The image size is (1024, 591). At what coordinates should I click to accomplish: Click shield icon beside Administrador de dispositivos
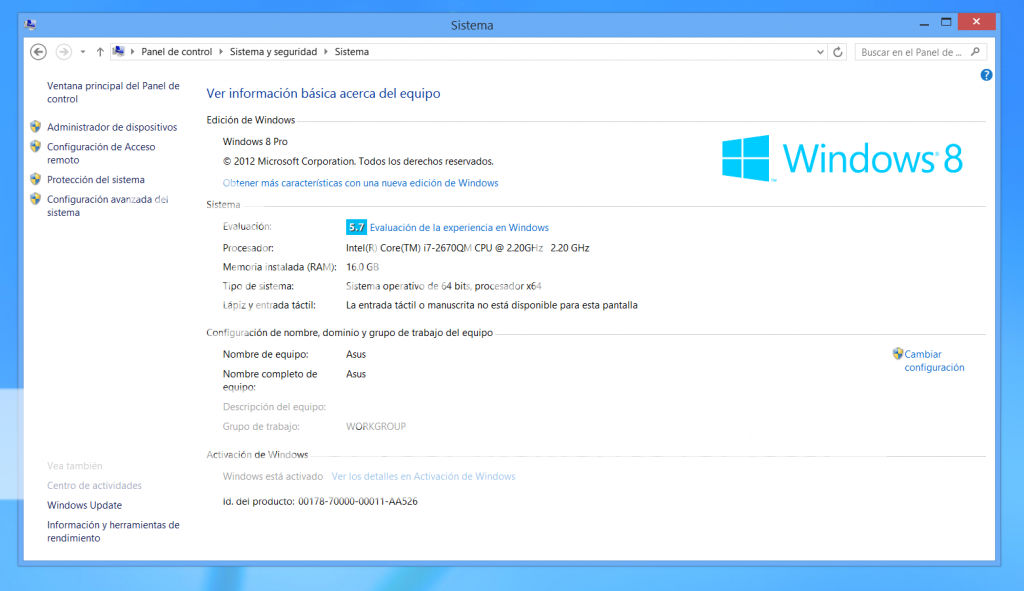point(36,126)
